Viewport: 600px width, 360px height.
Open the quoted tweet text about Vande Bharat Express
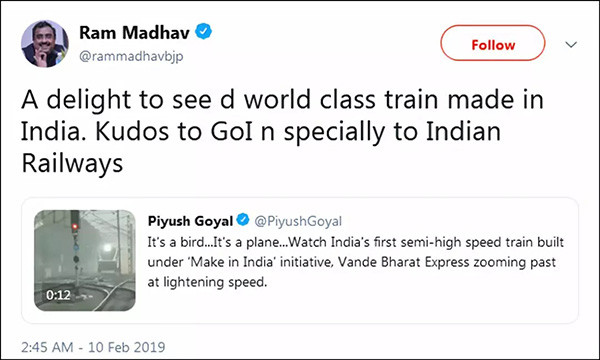(x=355, y=262)
